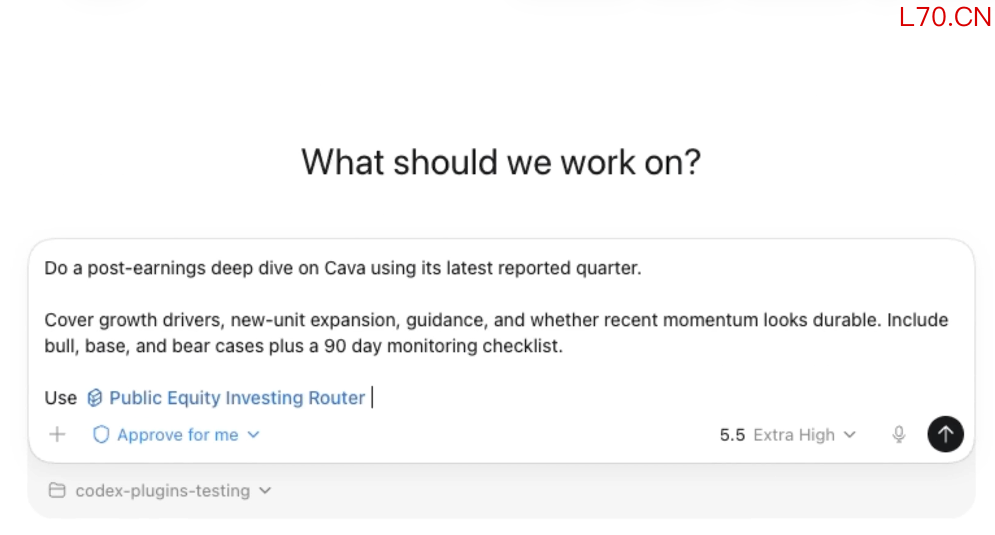
Task: Click the plus icon to add attachments
Action: pos(57,435)
